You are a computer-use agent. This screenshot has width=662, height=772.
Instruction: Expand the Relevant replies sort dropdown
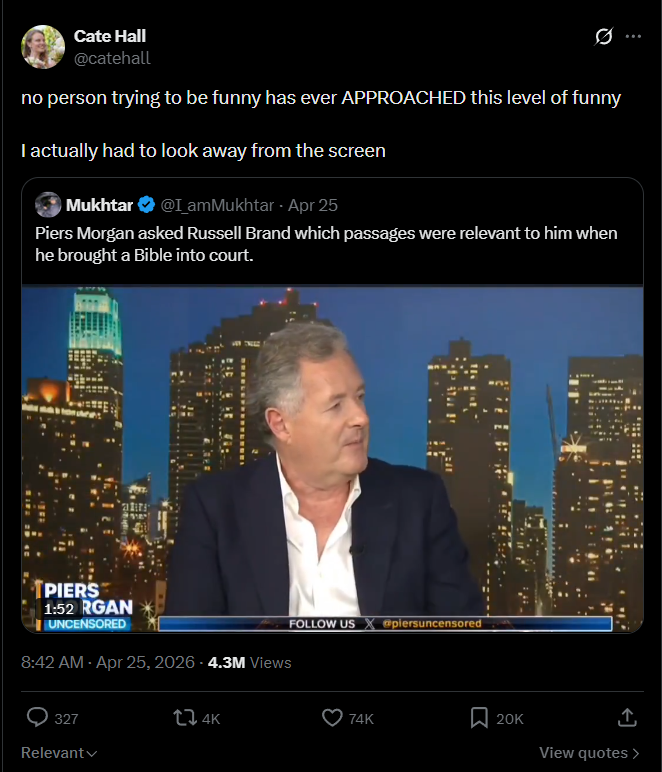(59, 753)
